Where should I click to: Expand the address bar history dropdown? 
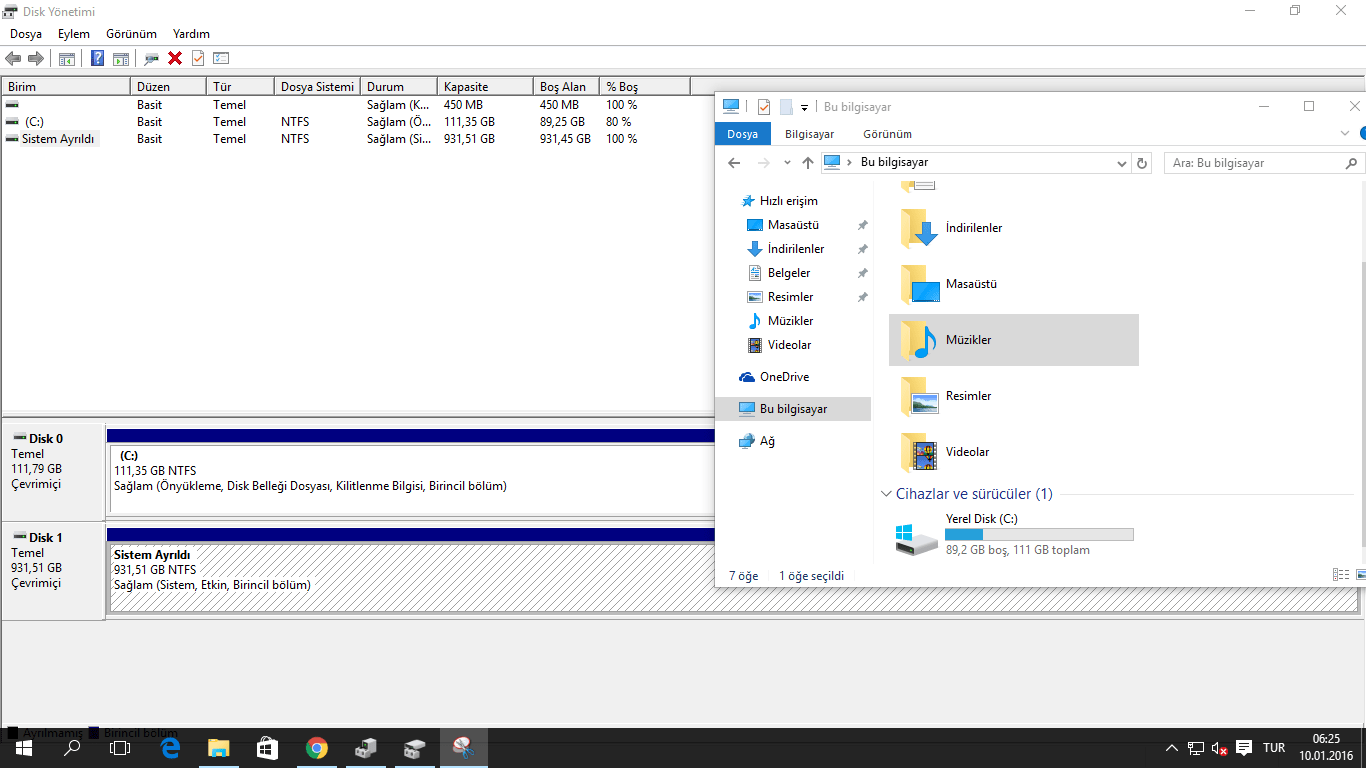tap(1122, 163)
